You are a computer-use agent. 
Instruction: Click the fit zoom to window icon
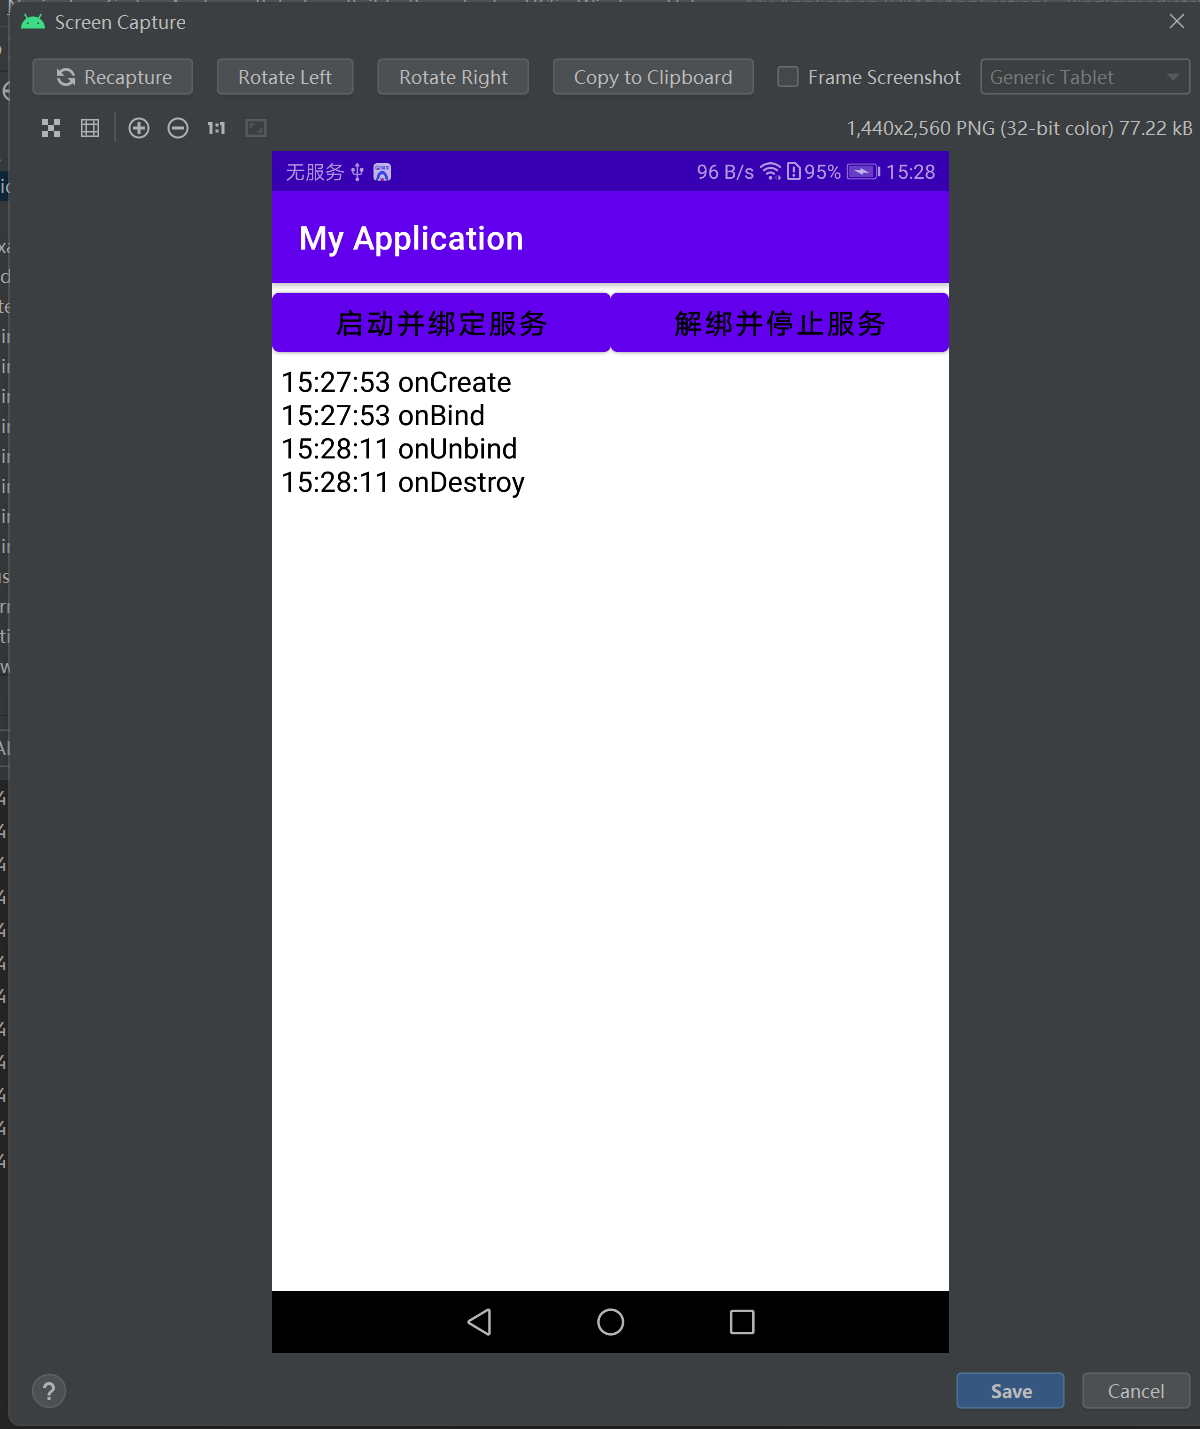51,128
